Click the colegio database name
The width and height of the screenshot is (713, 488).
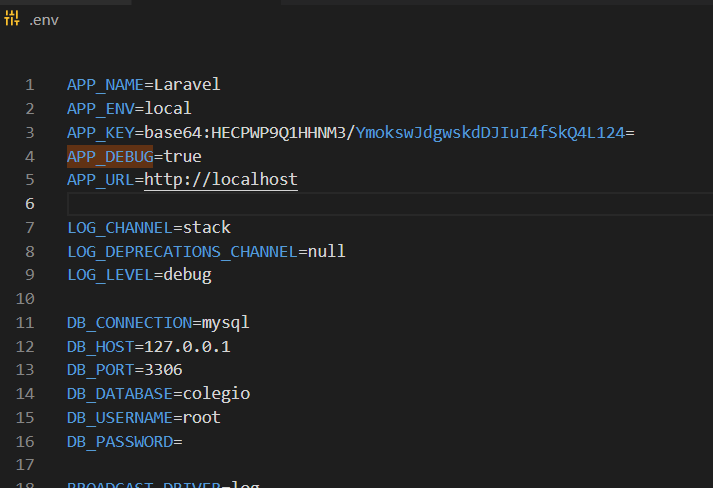click(216, 394)
